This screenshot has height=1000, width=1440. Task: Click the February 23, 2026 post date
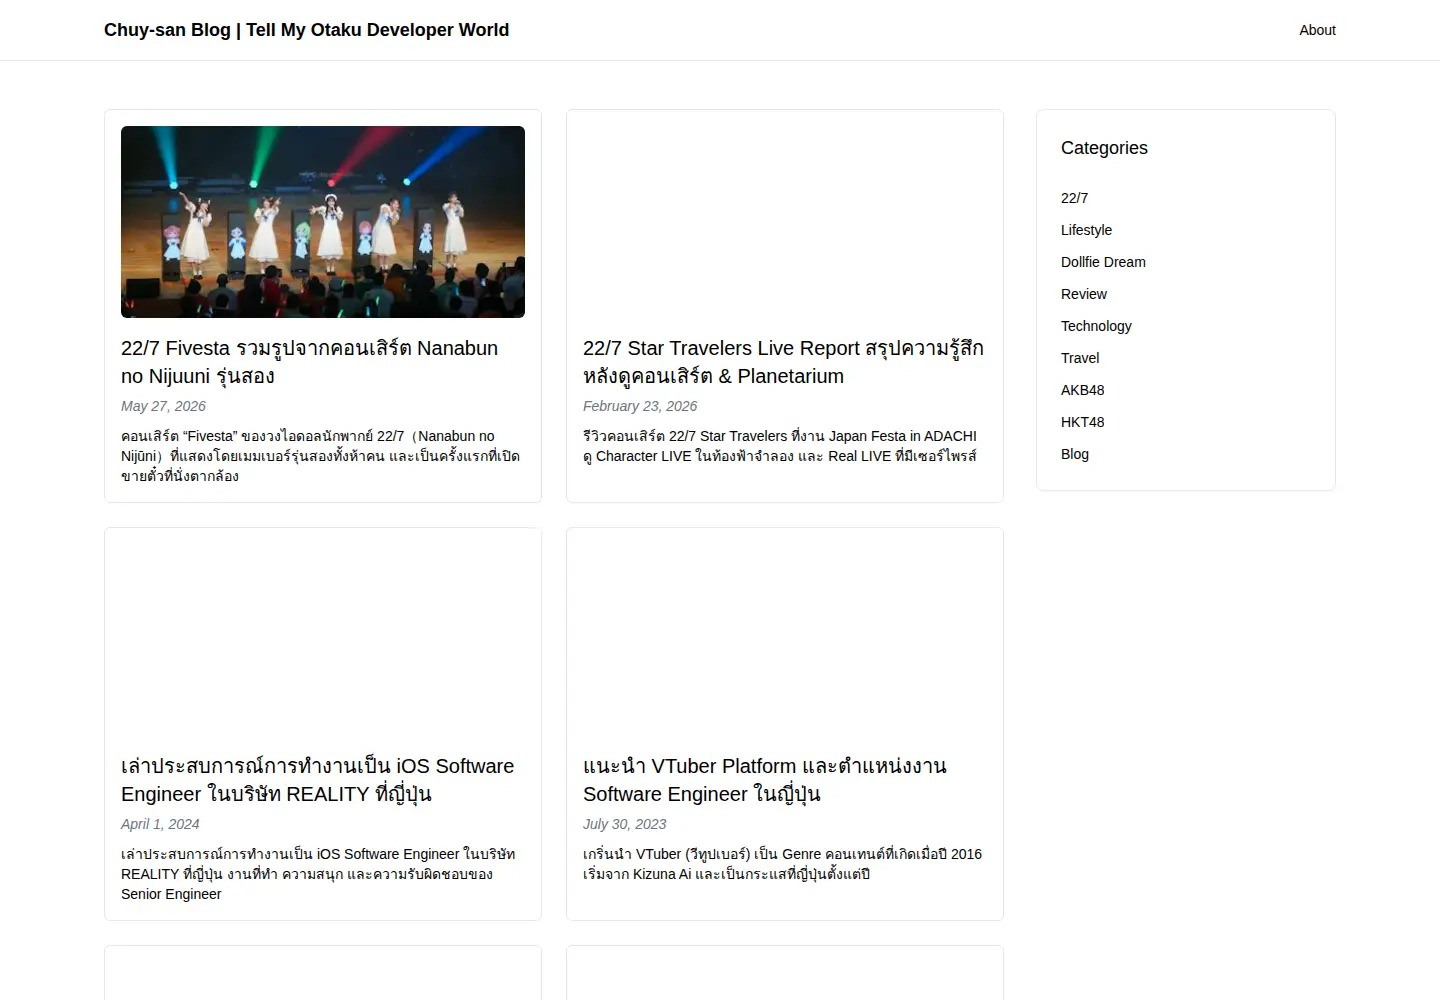coord(640,406)
